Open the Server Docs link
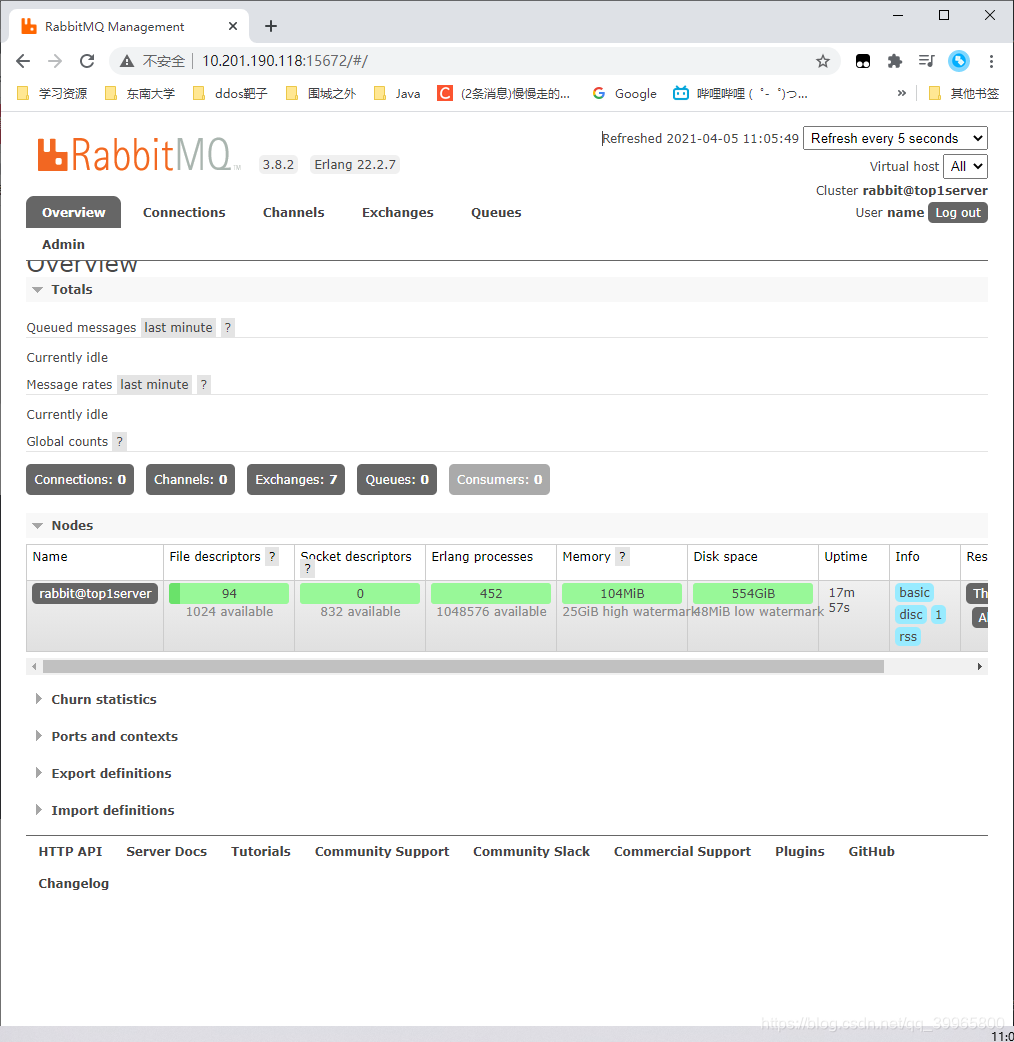This screenshot has width=1014, height=1042. pos(167,852)
